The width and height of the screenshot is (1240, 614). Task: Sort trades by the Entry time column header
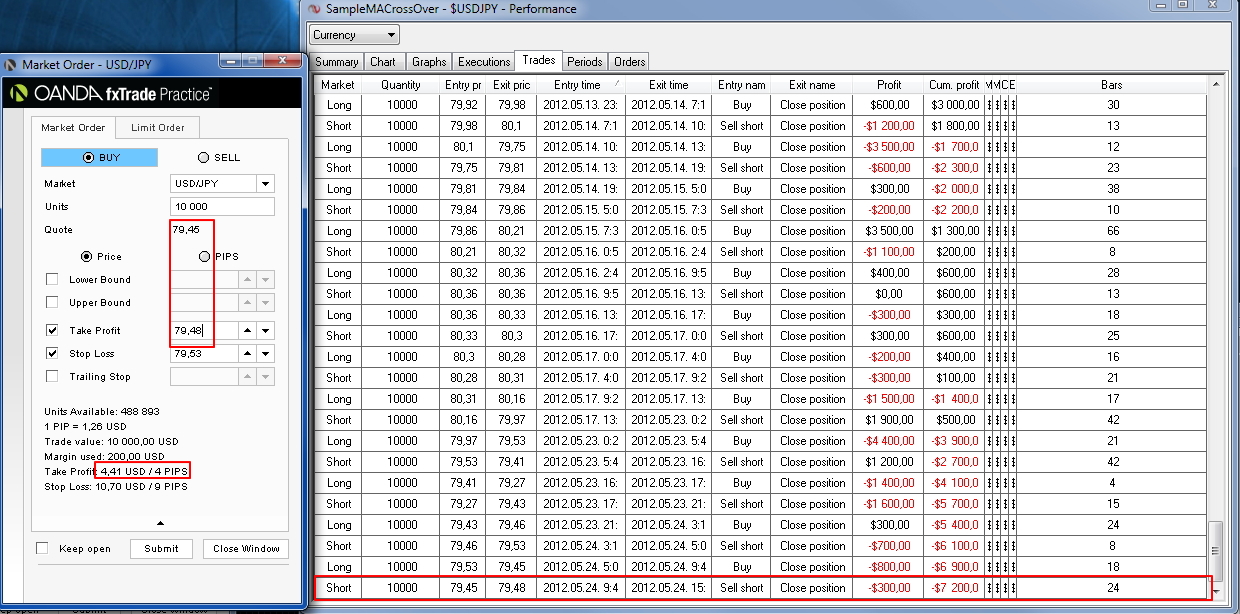pos(580,85)
